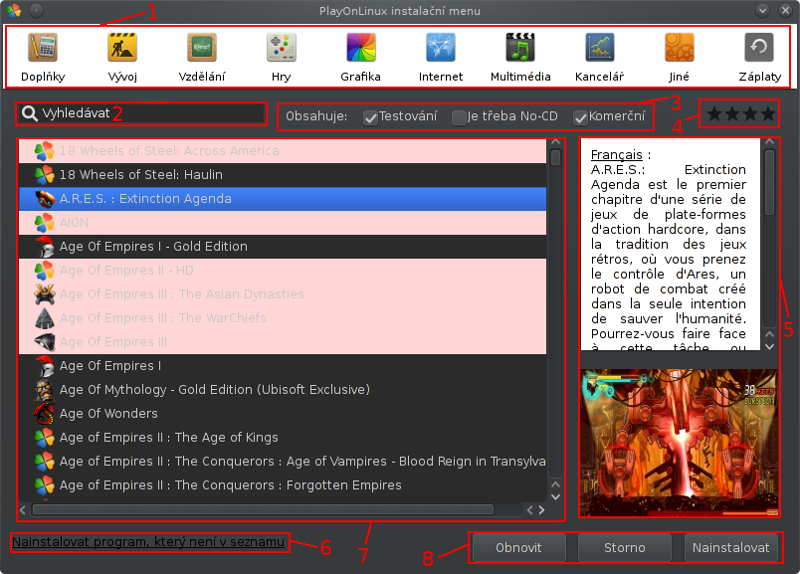Click the Vyhledávat search field
Viewport: 800px width, 574px height.
click(142, 114)
